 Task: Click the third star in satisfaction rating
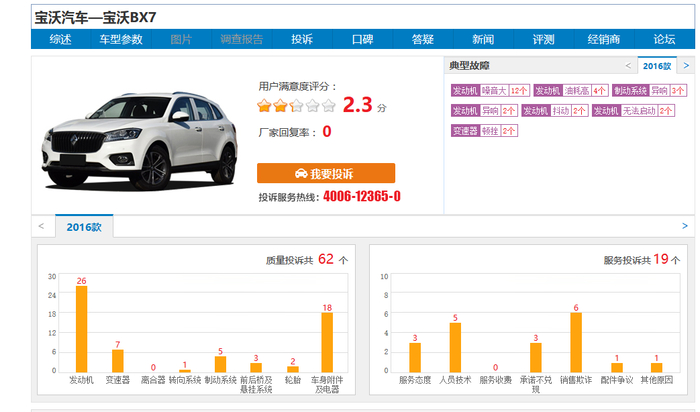click(x=296, y=106)
